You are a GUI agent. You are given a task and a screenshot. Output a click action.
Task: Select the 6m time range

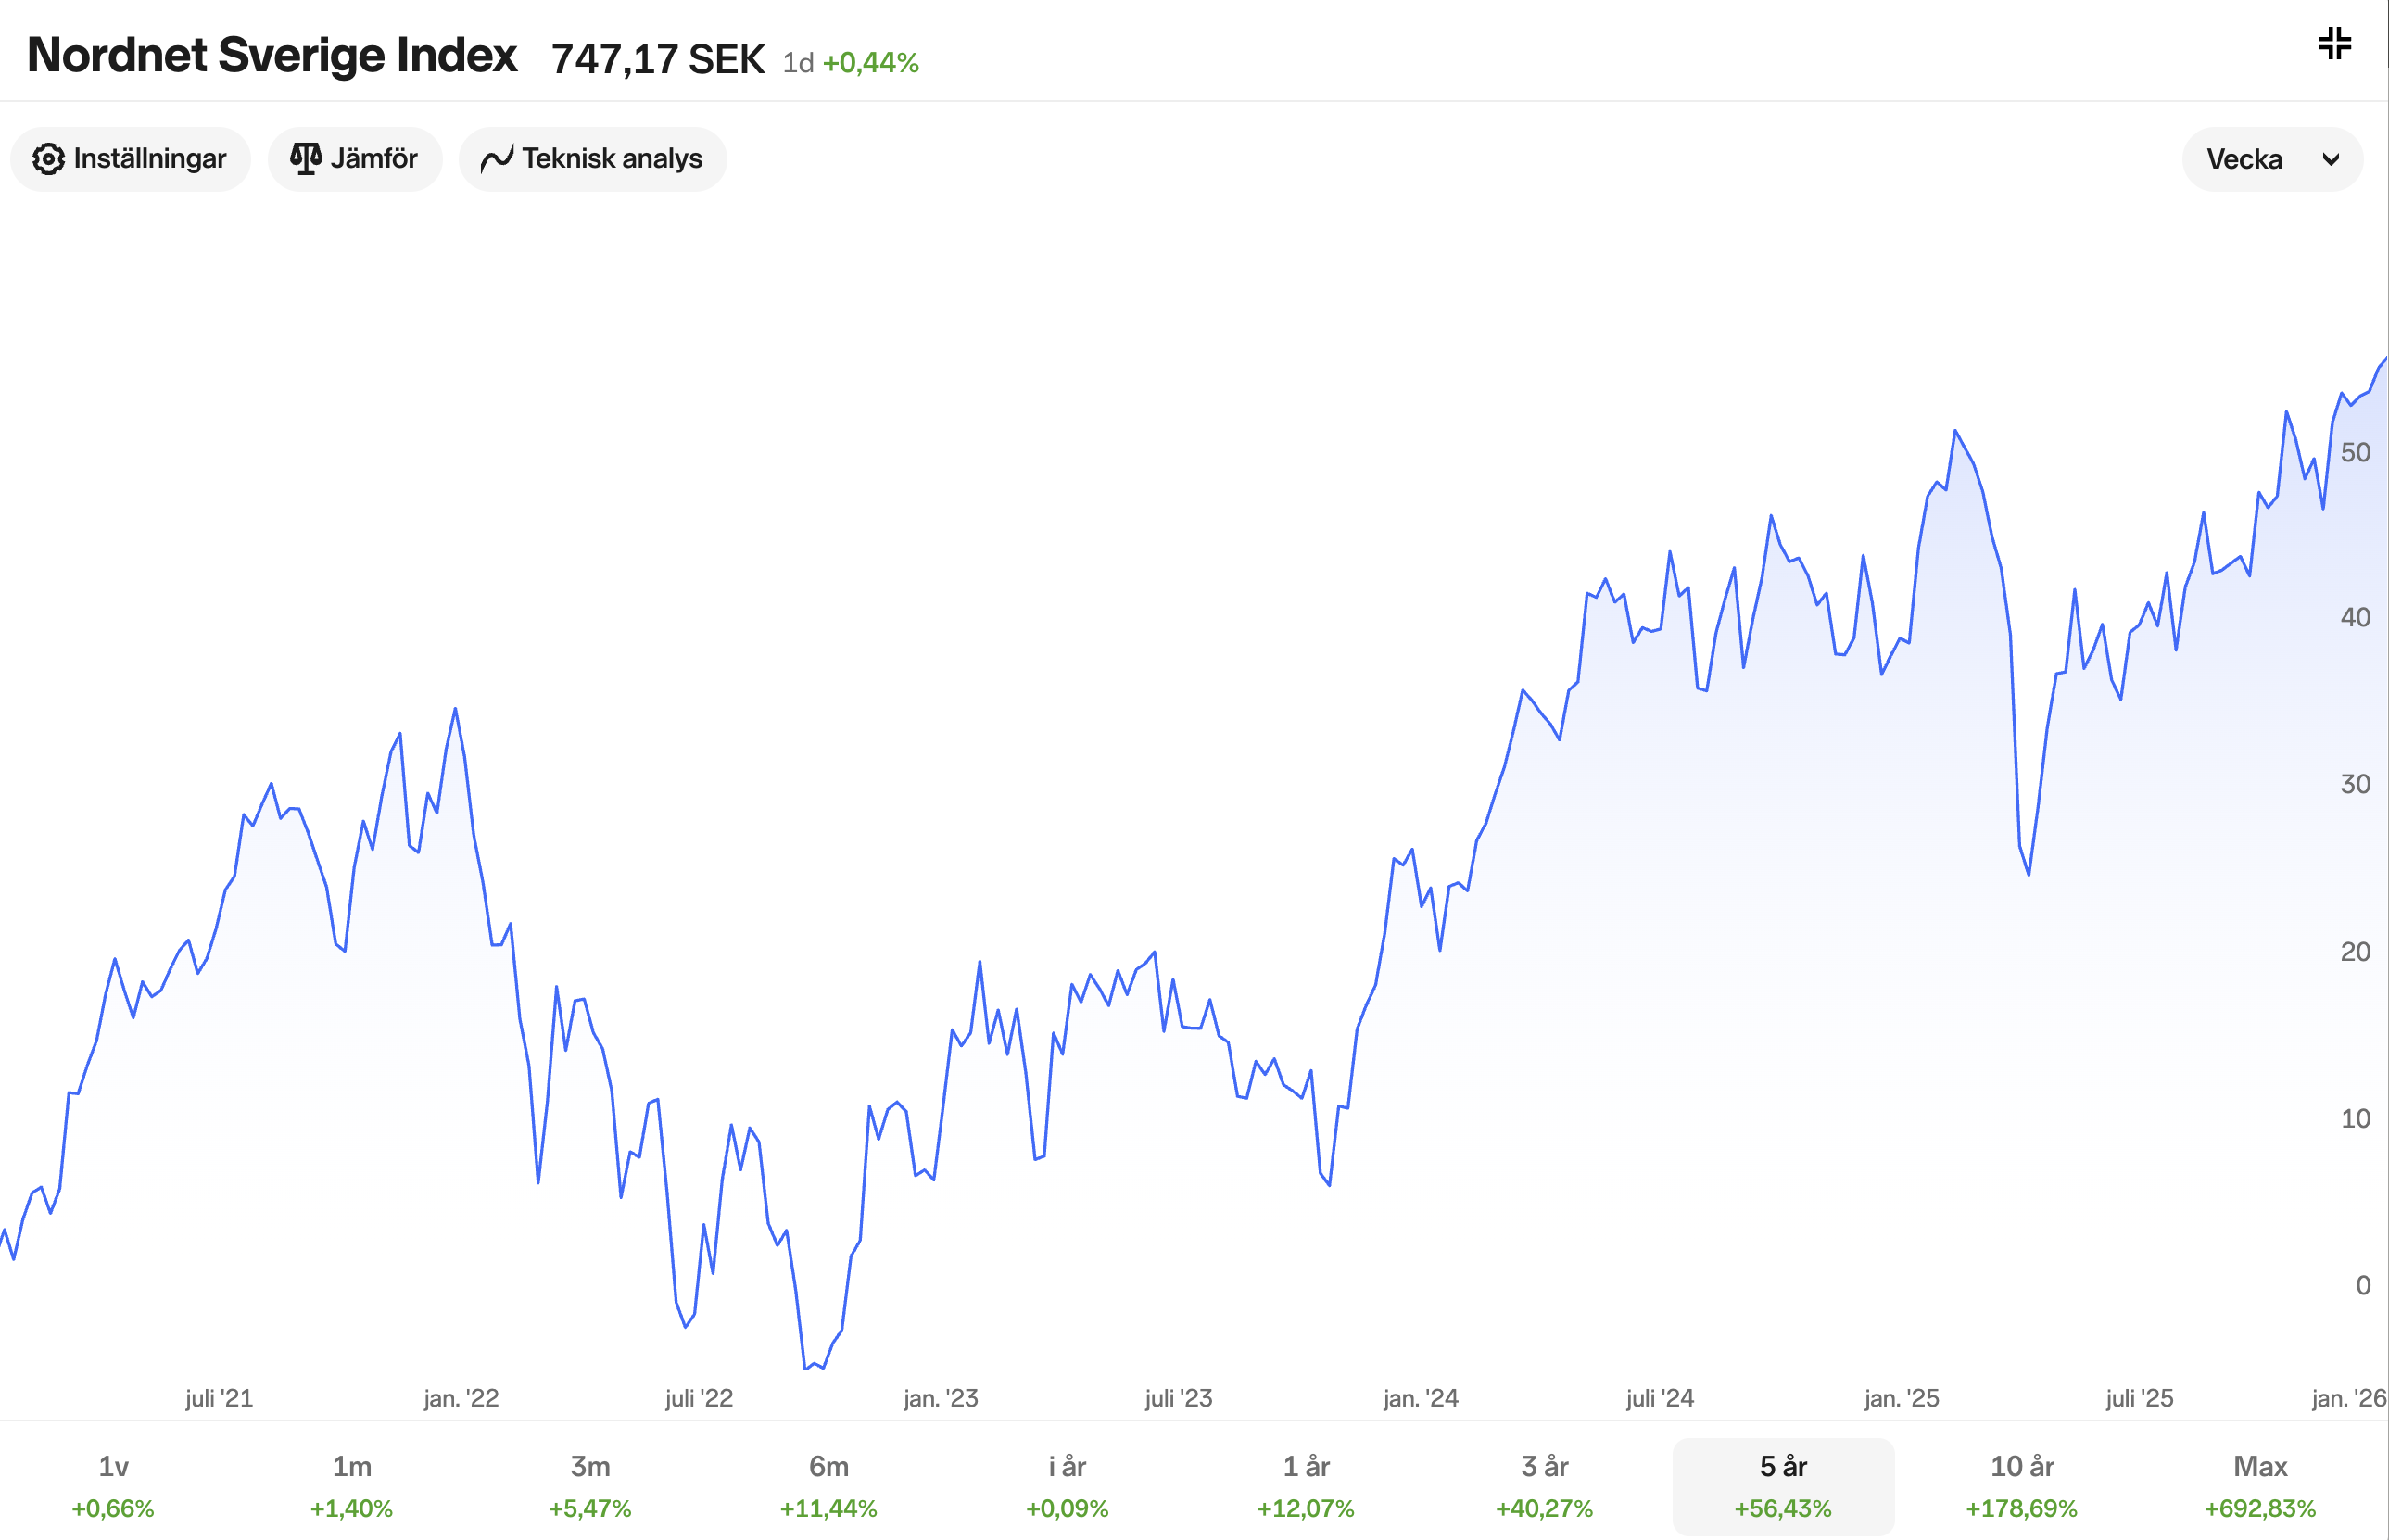[829, 1486]
